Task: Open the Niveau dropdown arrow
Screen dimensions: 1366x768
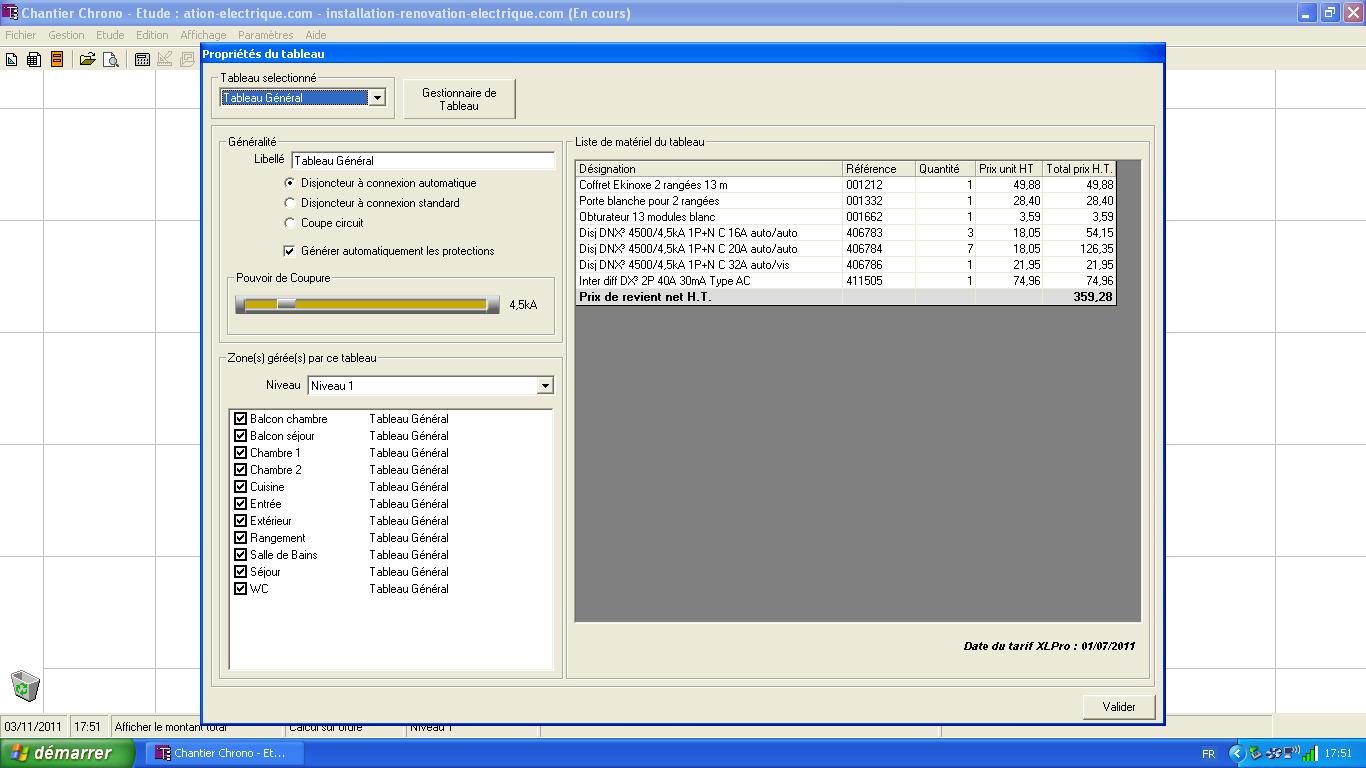Action: 545,386
